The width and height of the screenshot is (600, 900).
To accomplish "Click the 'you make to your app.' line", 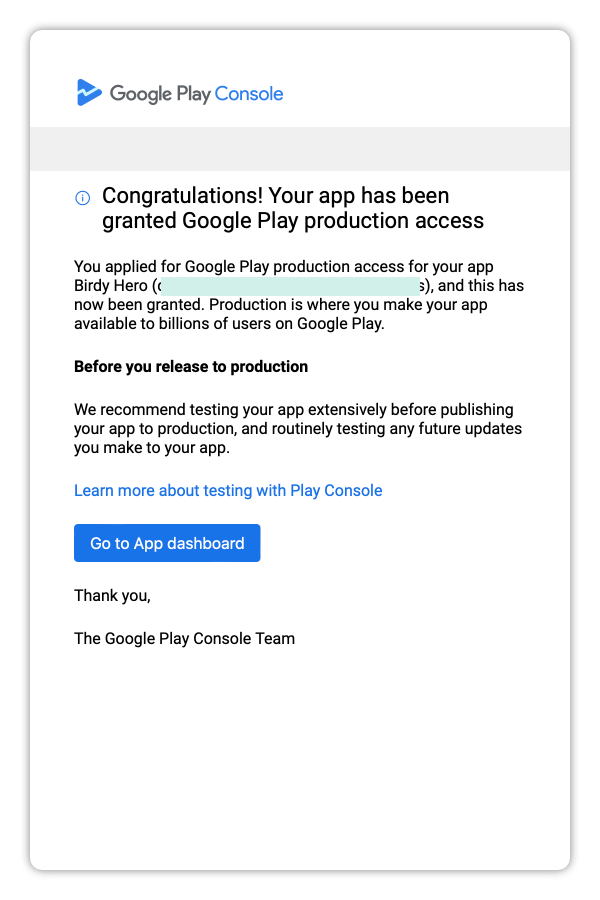I will (x=152, y=448).
